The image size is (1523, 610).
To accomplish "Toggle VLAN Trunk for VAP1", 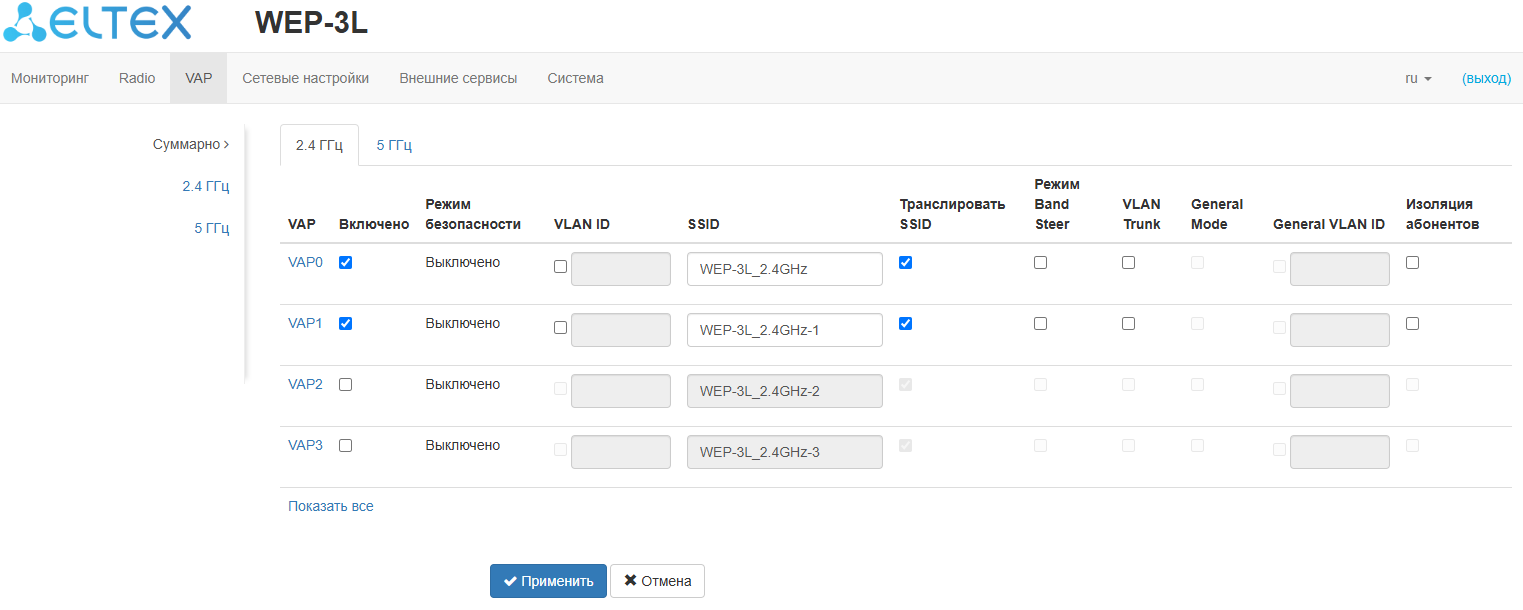I will pos(1129,324).
